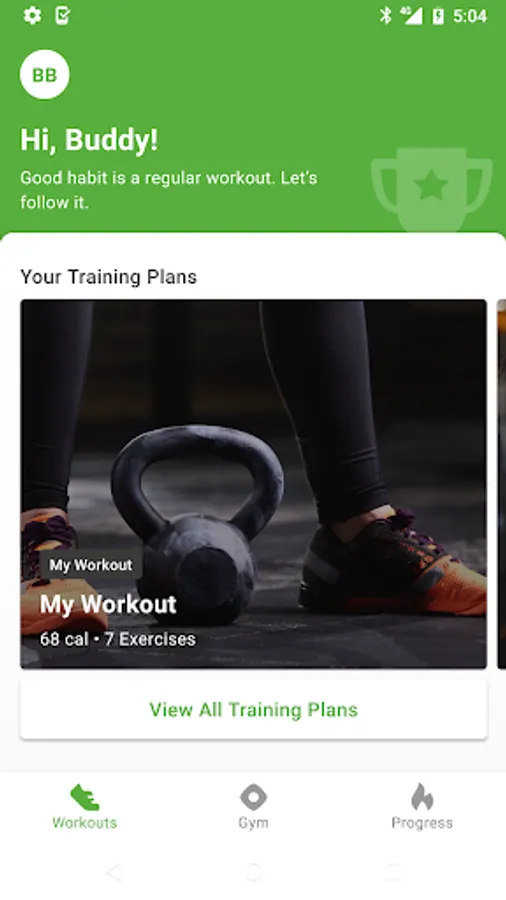Tap the battery status icon
Screen dimensions: 506x900
point(438,15)
